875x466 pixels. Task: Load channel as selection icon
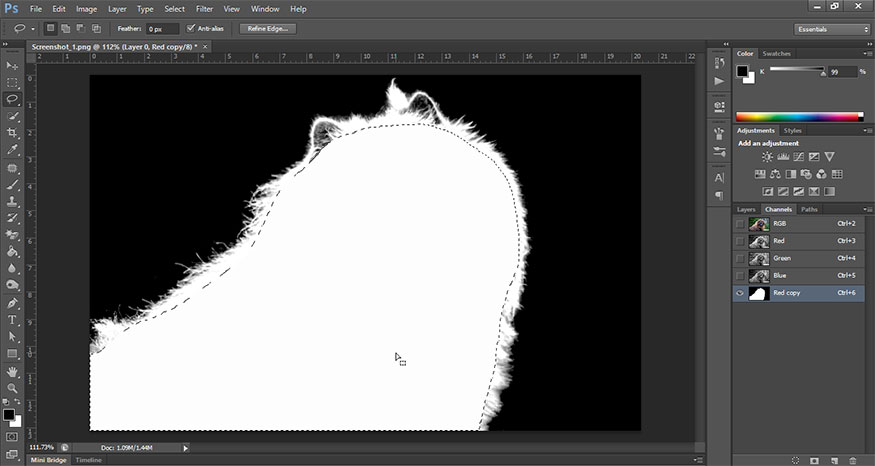point(795,460)
